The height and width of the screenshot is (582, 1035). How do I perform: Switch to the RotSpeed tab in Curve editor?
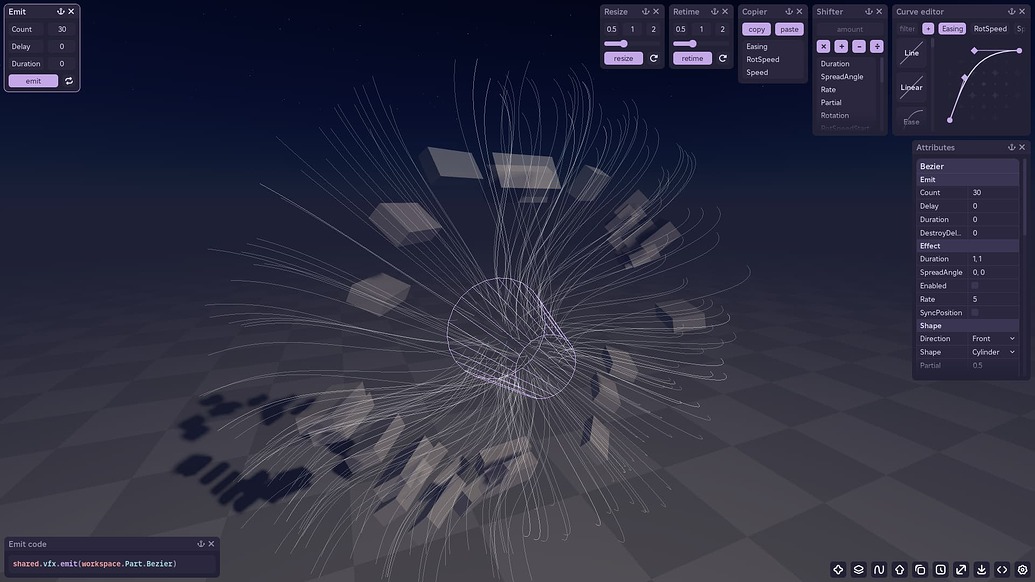[988, 27]
